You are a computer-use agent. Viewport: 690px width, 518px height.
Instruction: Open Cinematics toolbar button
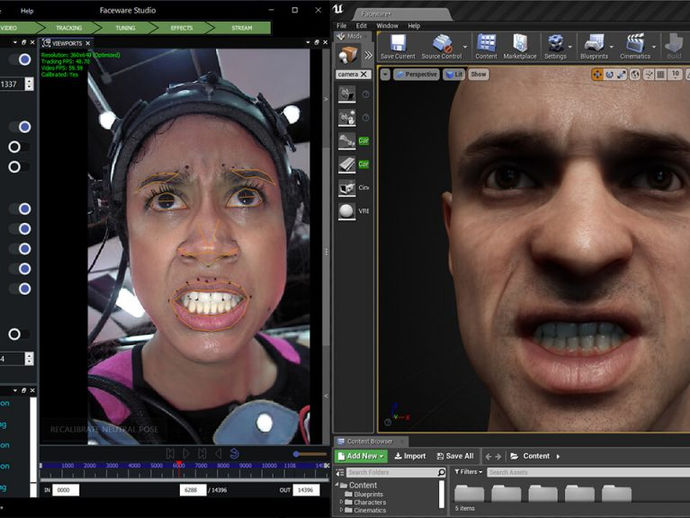click(635, 46)
